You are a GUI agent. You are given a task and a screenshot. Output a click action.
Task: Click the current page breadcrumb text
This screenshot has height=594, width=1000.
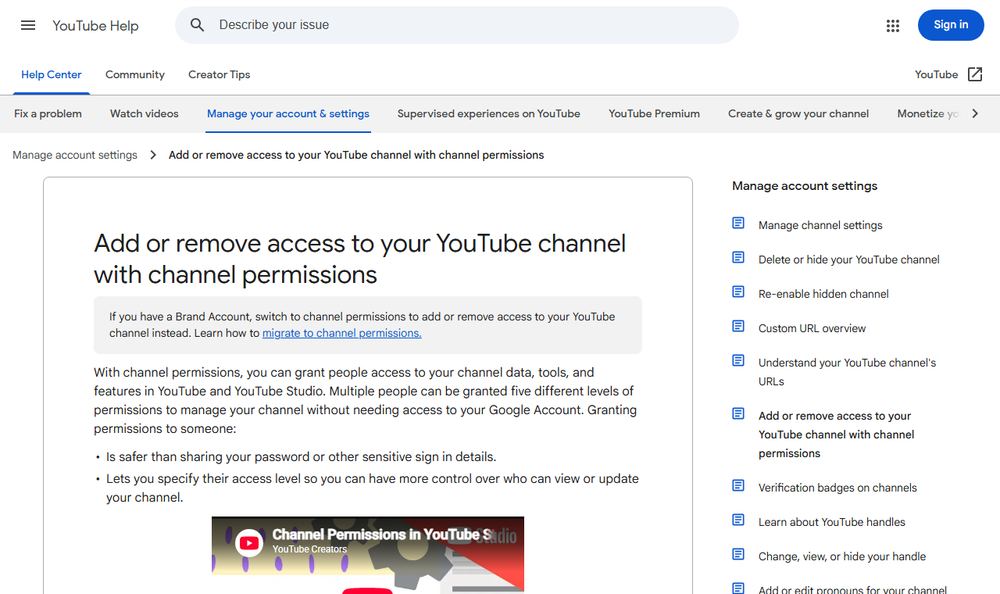point(356,155)
